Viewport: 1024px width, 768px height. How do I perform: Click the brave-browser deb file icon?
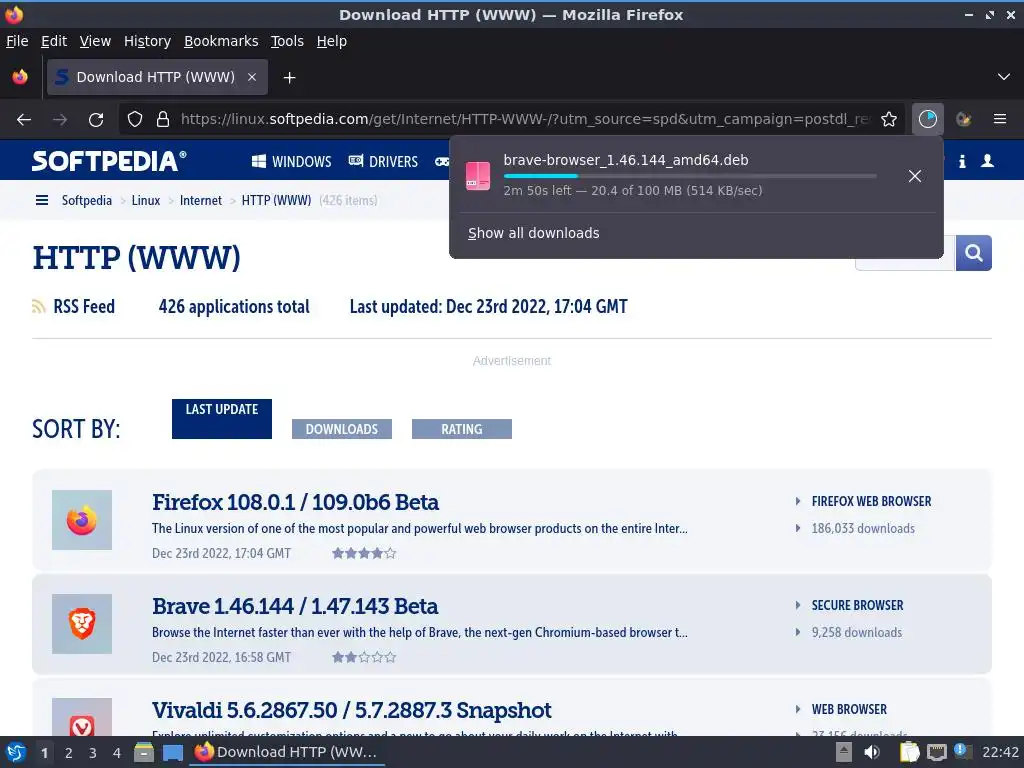point(478,176)
